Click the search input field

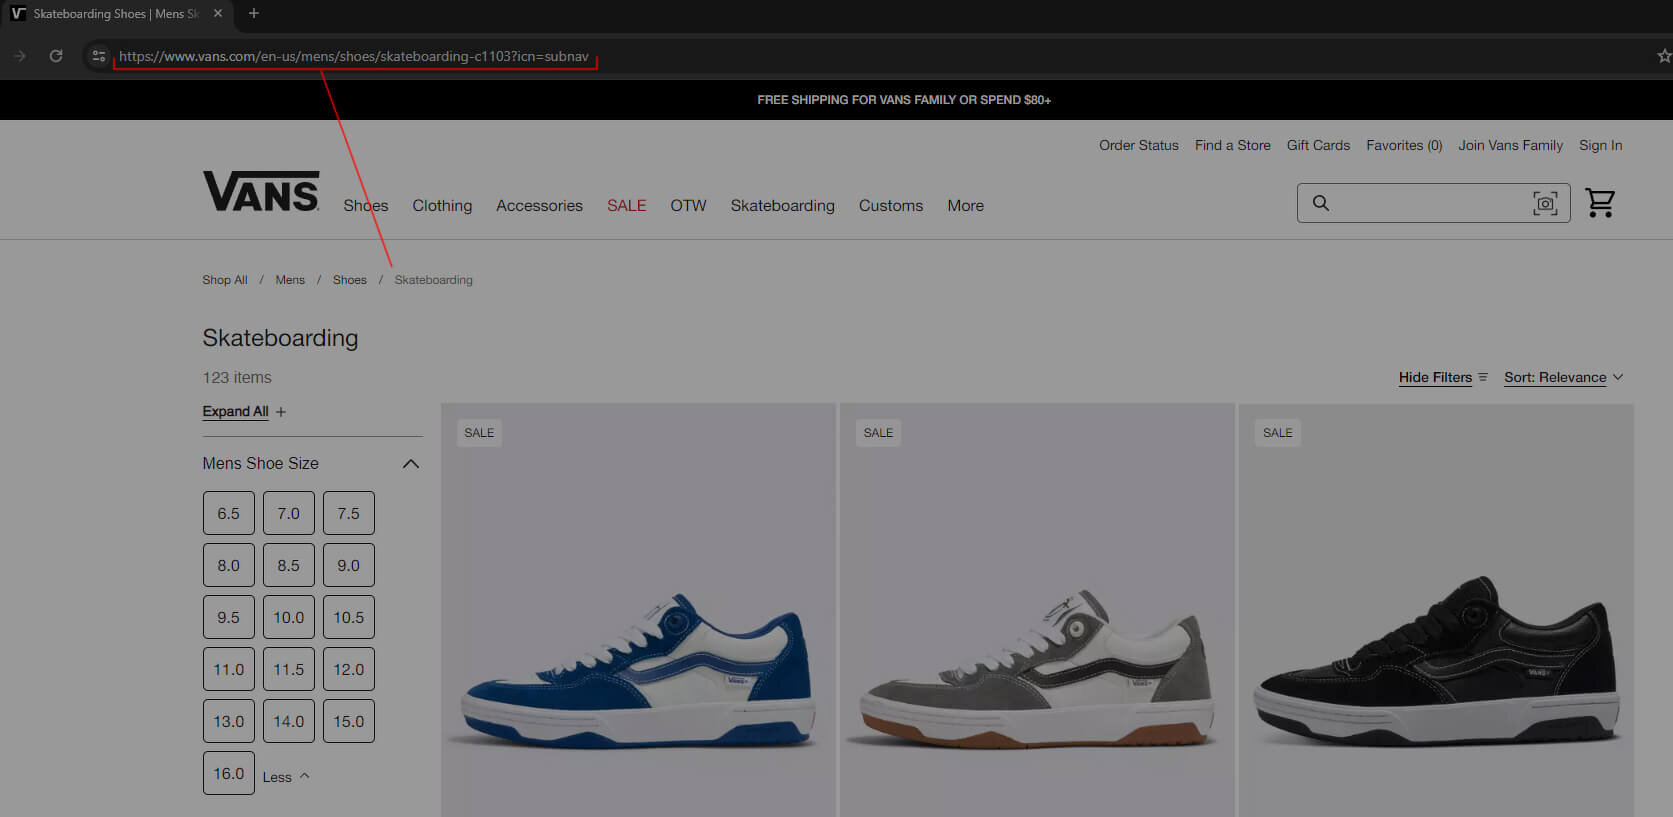coord(1430,204)
